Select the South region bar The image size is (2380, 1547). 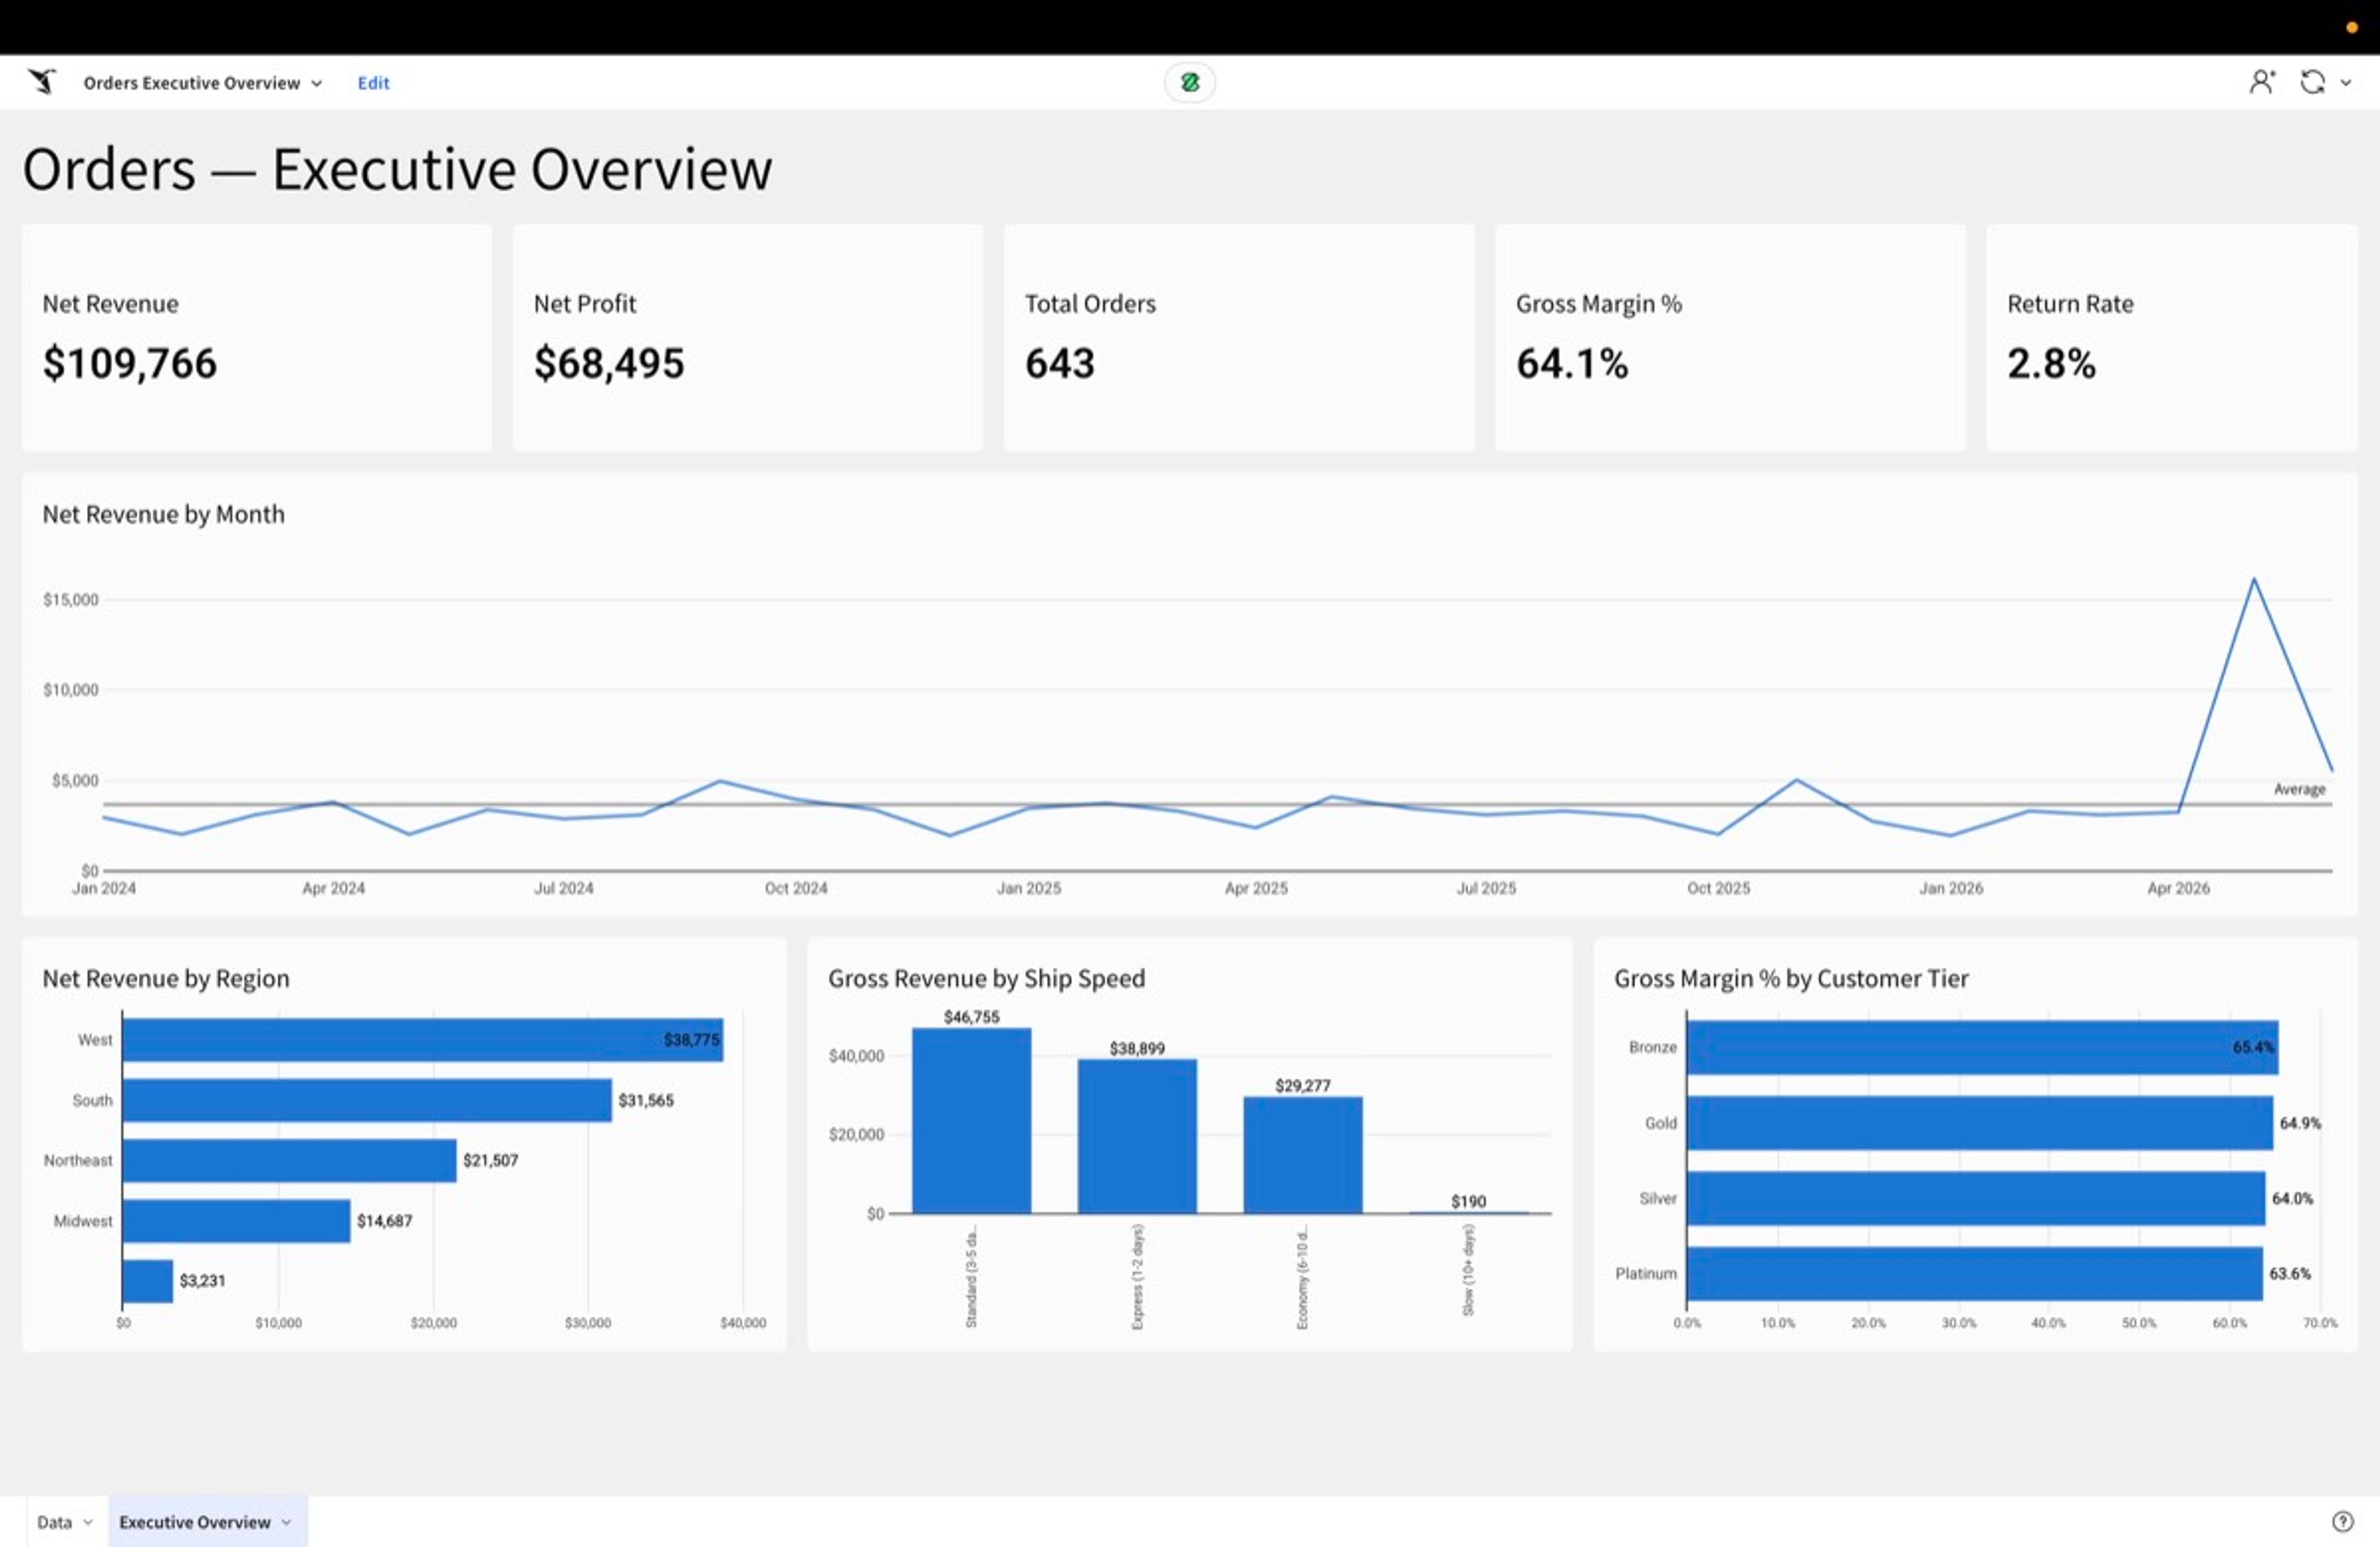pyautogui.click(x=367, y=1100)
